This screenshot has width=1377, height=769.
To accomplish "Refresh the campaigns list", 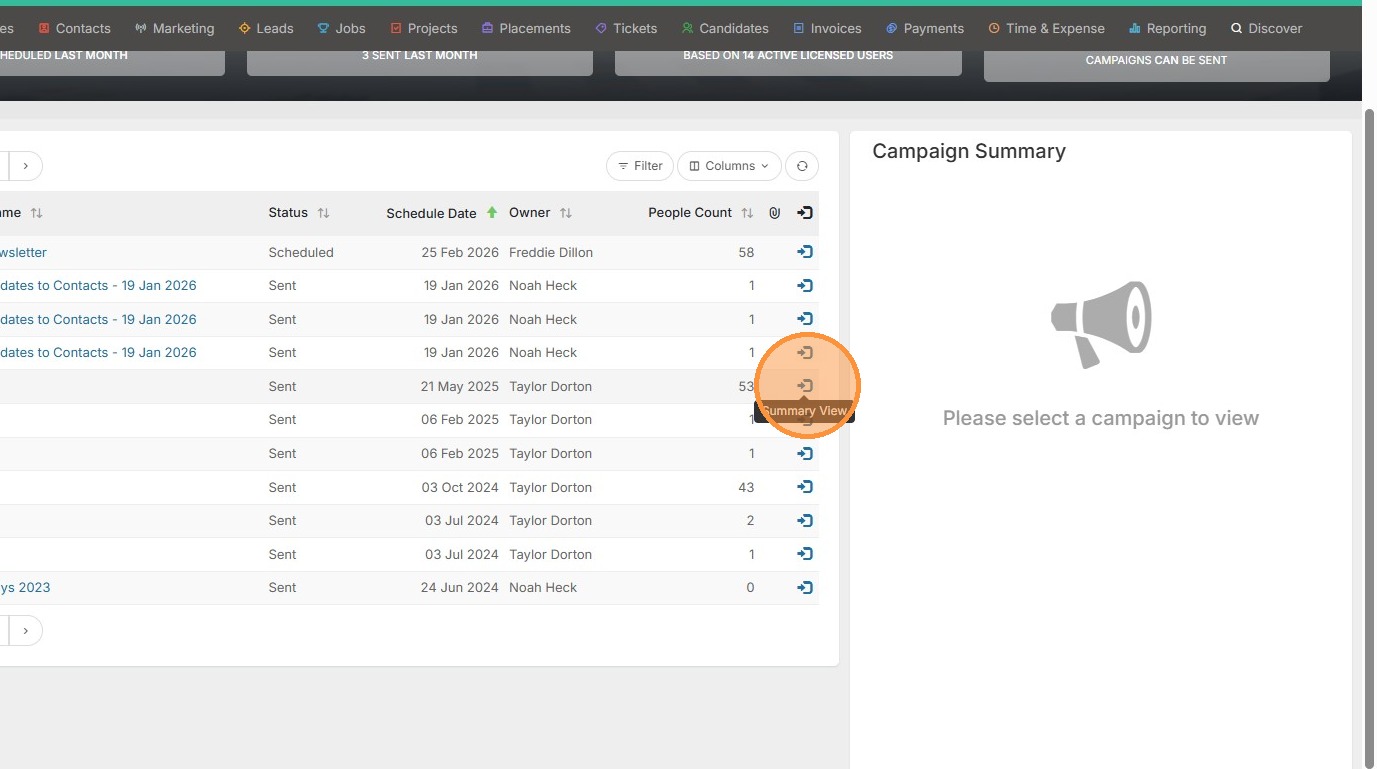I will click(802, 166).
